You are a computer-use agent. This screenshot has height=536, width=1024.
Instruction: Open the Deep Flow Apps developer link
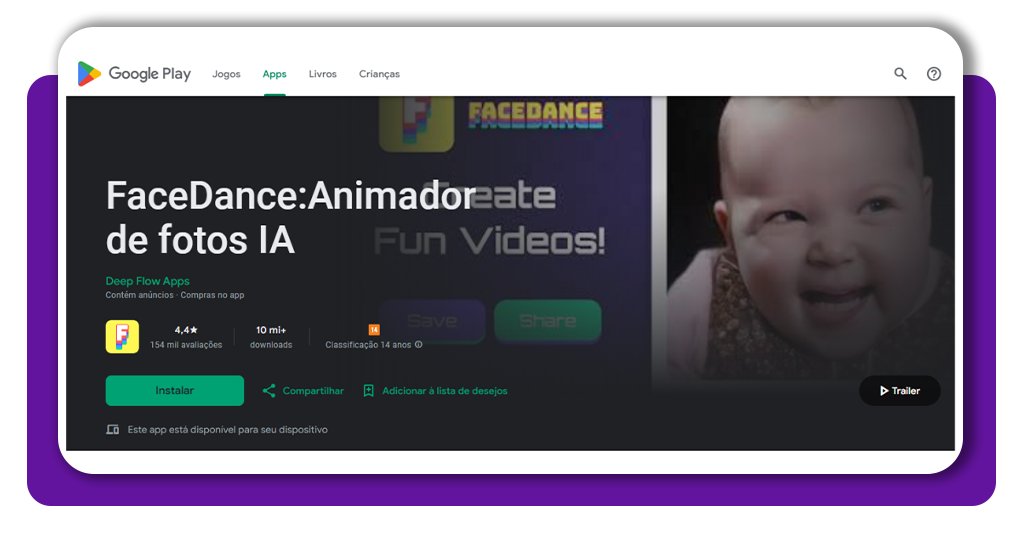pyautogui.click(x=147, y=281)
